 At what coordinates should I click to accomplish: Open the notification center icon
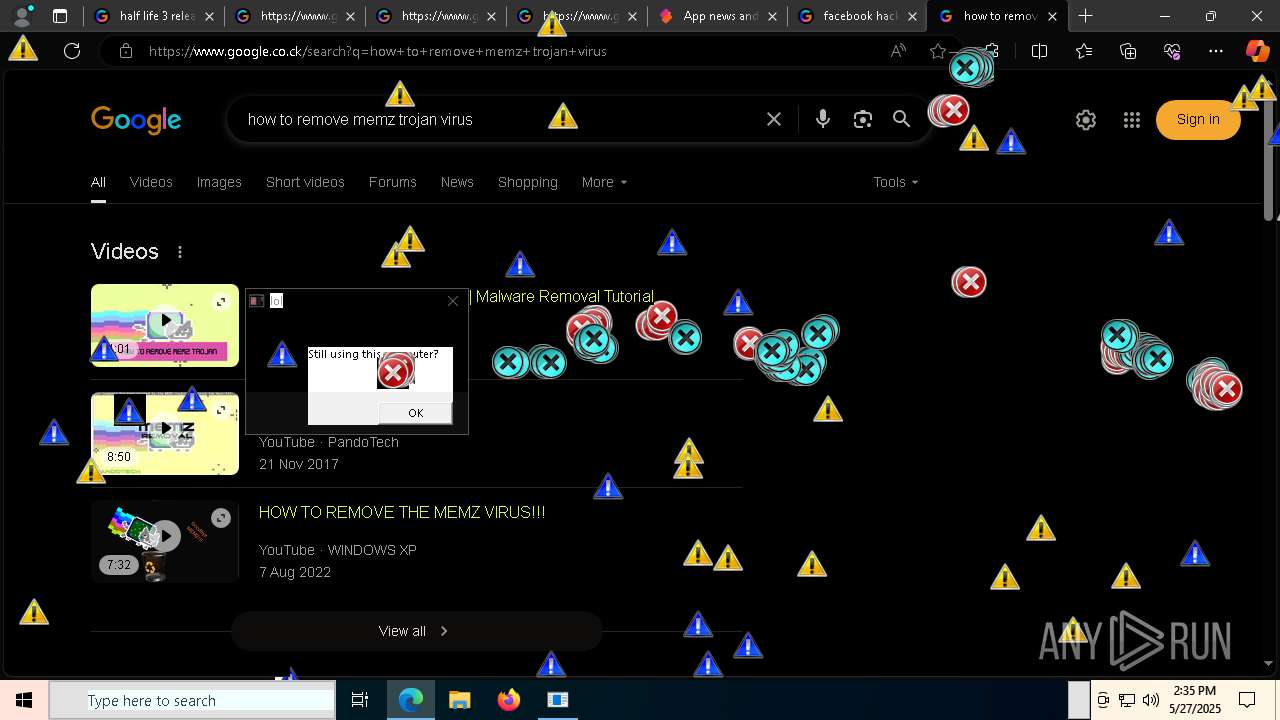[1247, 700]
